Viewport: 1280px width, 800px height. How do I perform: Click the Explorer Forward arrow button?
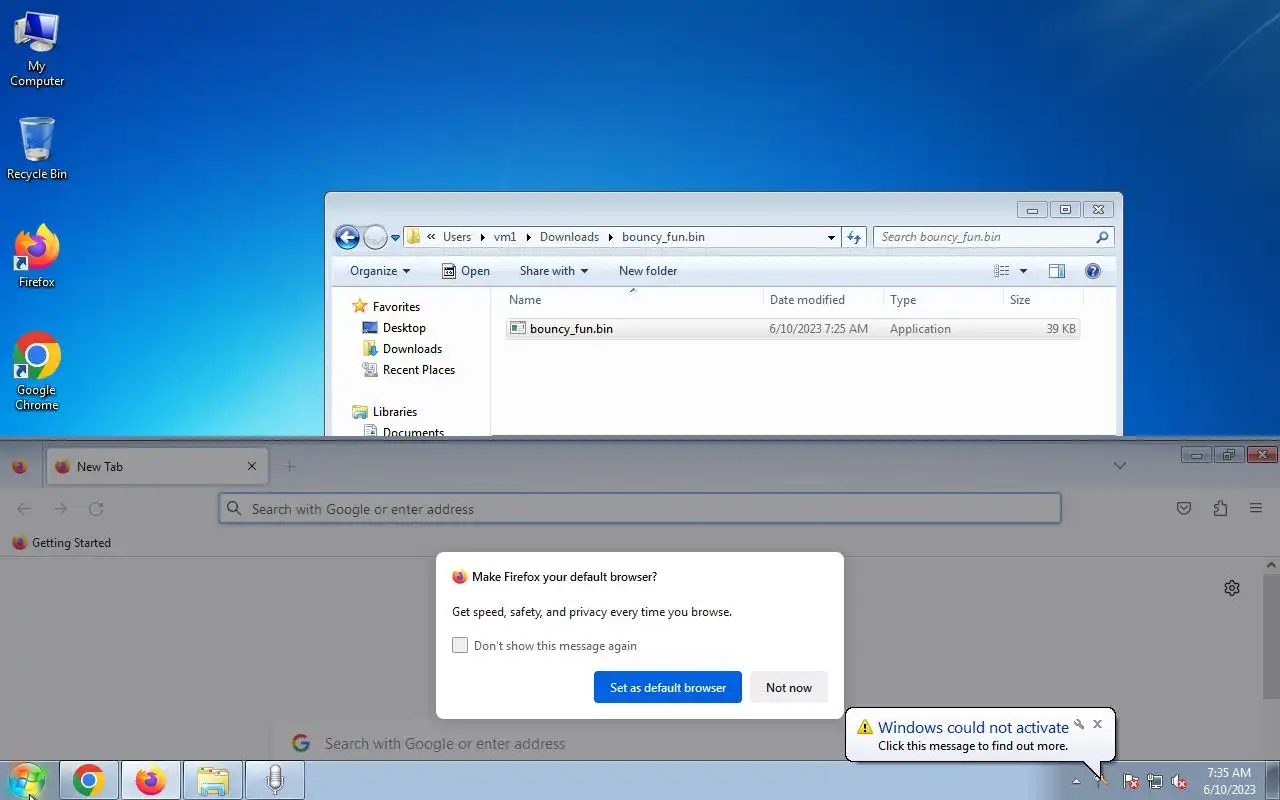pos(375,237)
